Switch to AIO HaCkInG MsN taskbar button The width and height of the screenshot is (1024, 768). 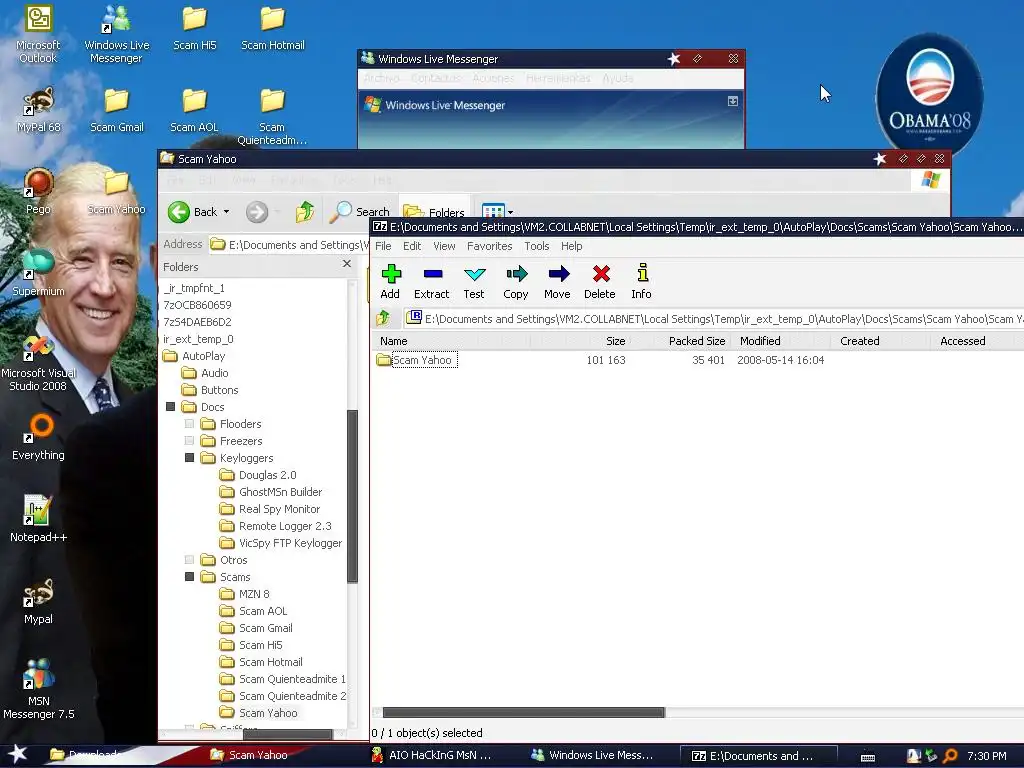point(432,755)
